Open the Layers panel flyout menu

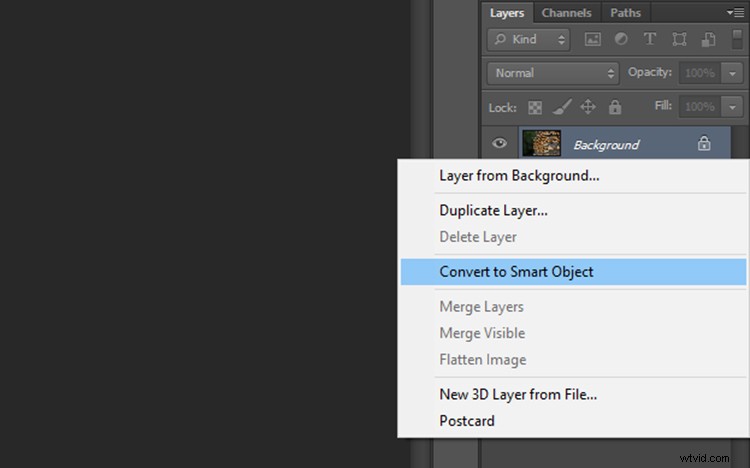tap(738, 13)
